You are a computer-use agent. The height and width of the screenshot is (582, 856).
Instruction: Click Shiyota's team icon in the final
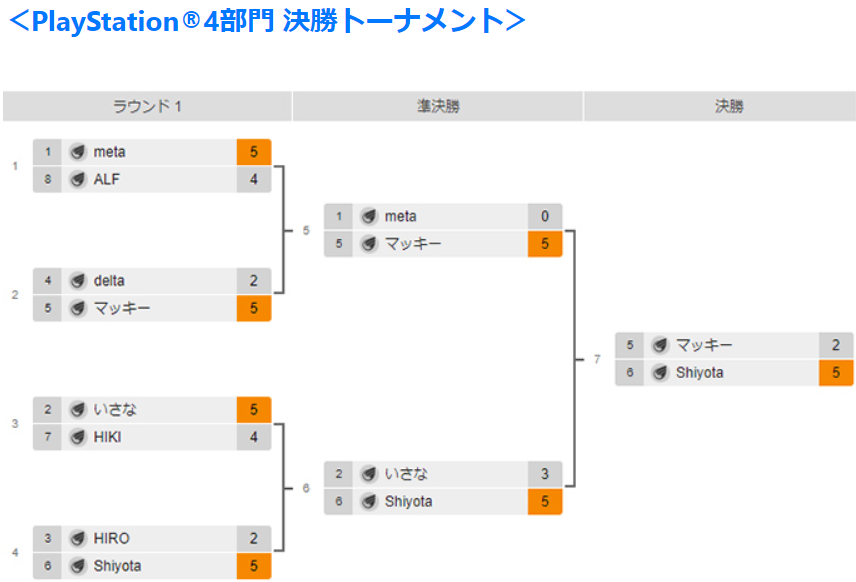pyautogui.click(x=661, y=372)
